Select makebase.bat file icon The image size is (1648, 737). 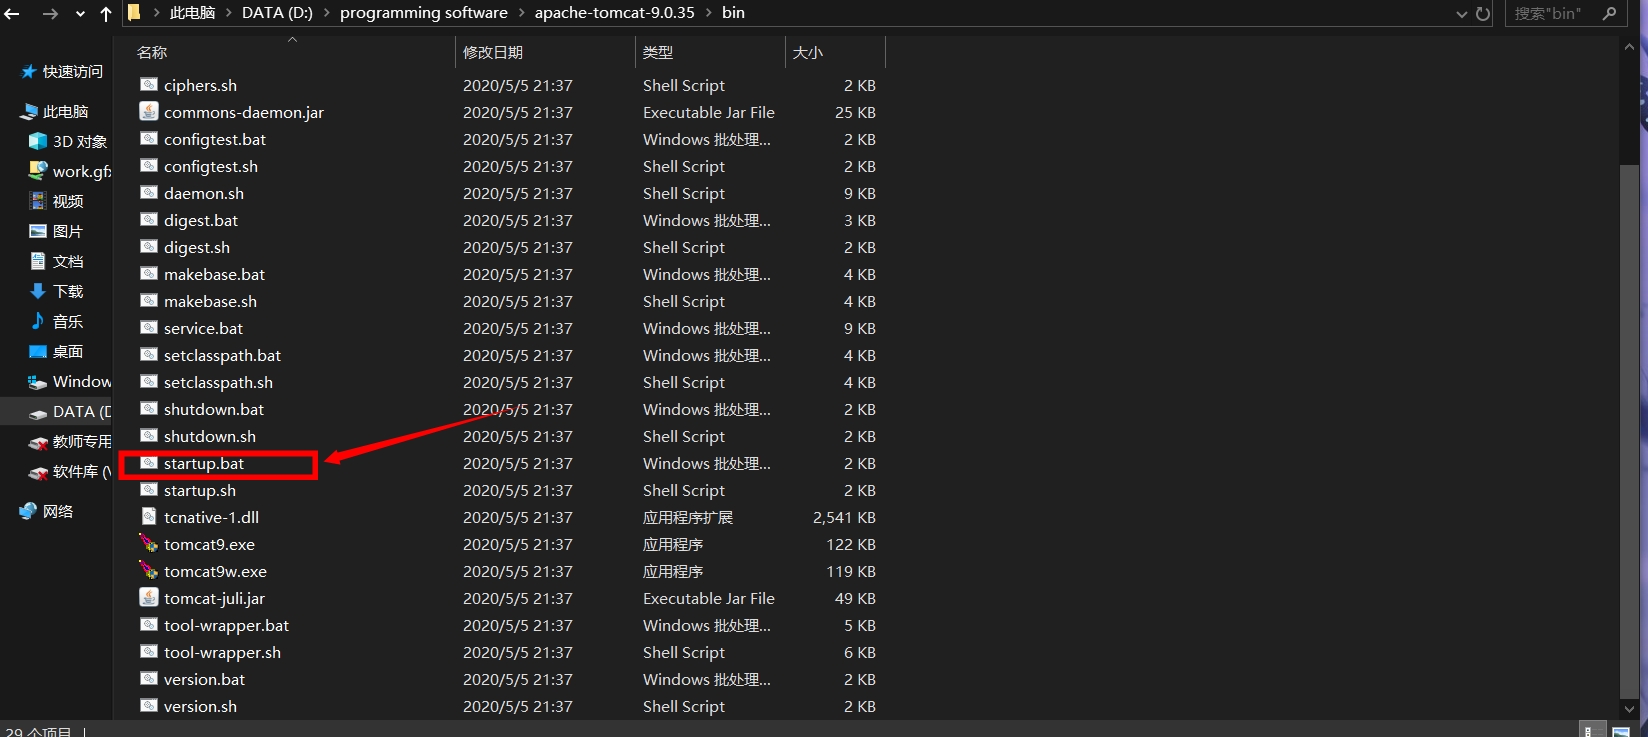pos(149,274)
